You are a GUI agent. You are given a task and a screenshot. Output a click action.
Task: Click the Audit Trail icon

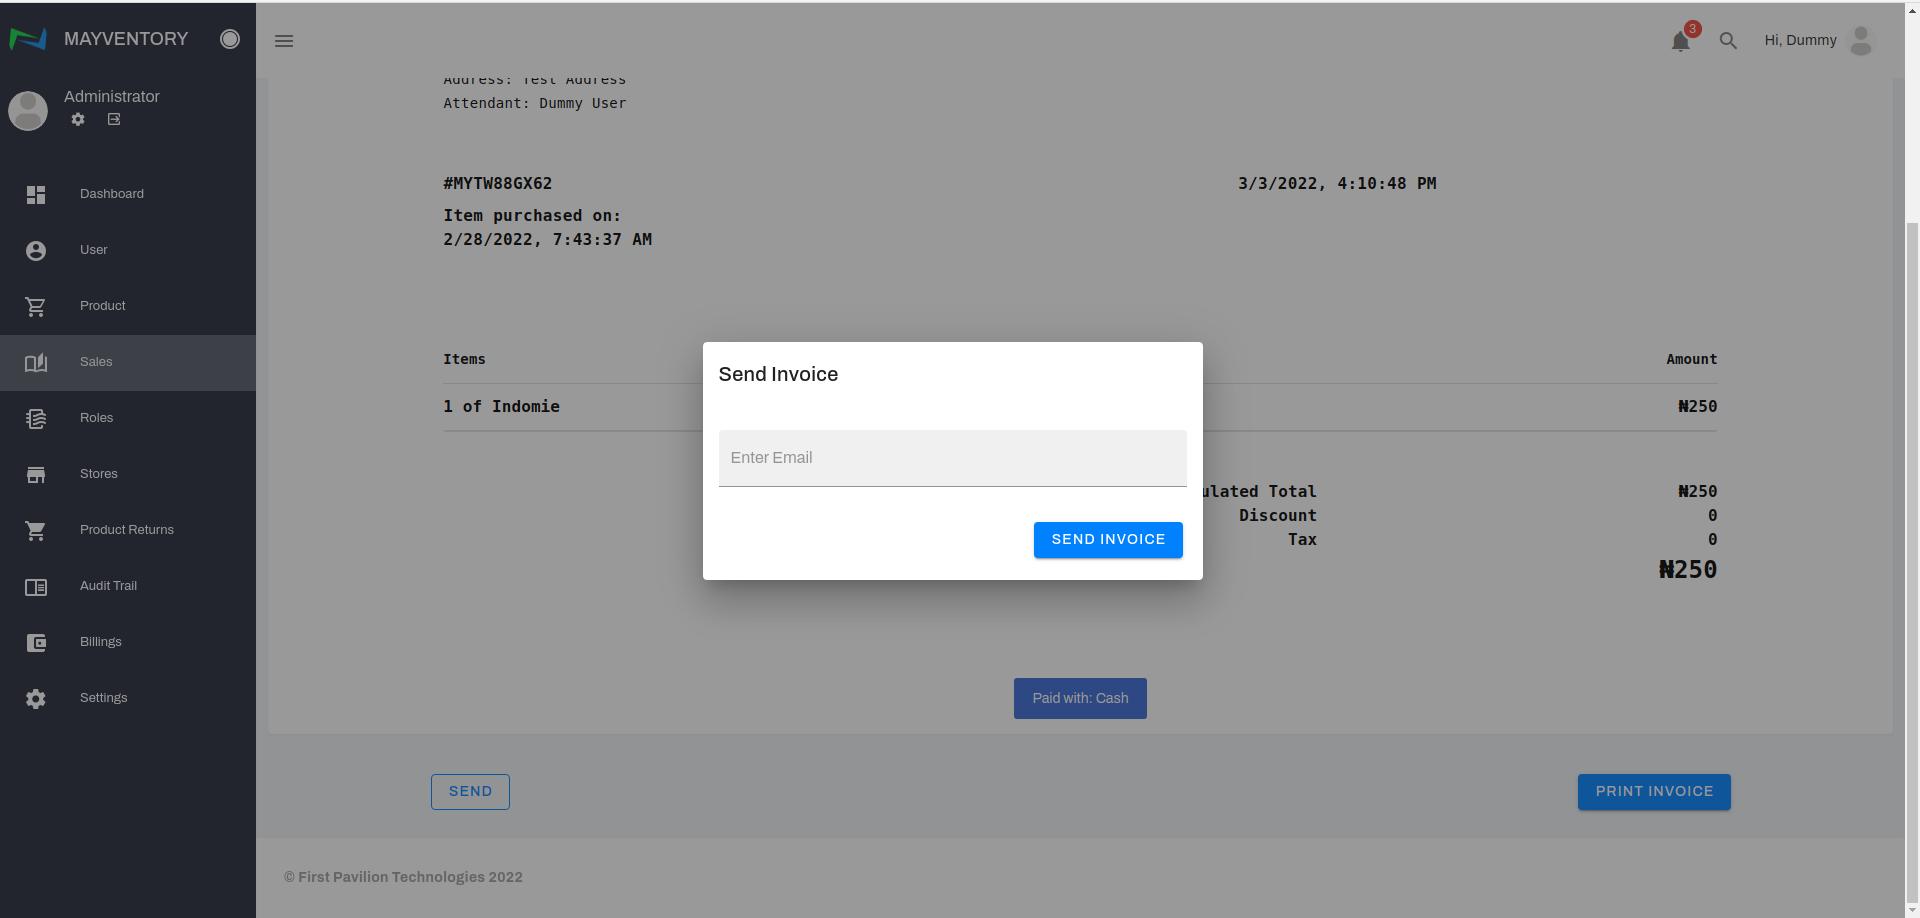pos(36,587)
